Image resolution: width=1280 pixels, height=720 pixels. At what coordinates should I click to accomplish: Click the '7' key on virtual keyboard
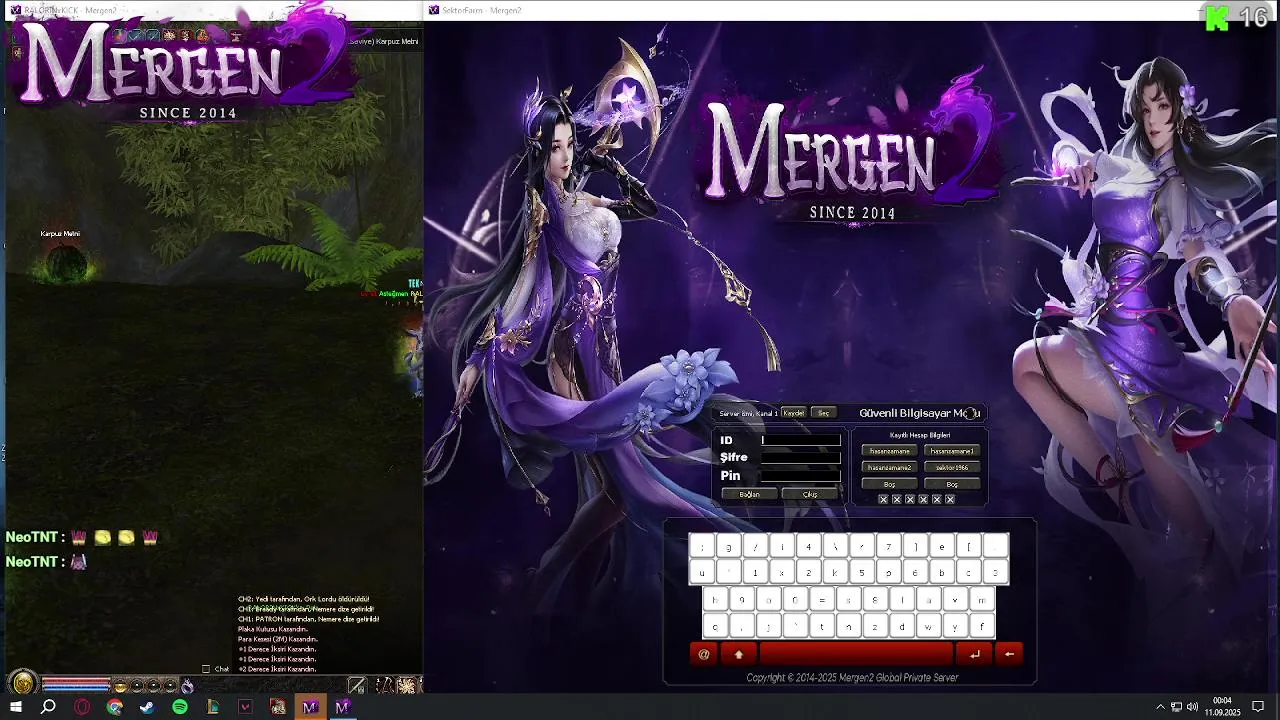[x=888, y=546]
